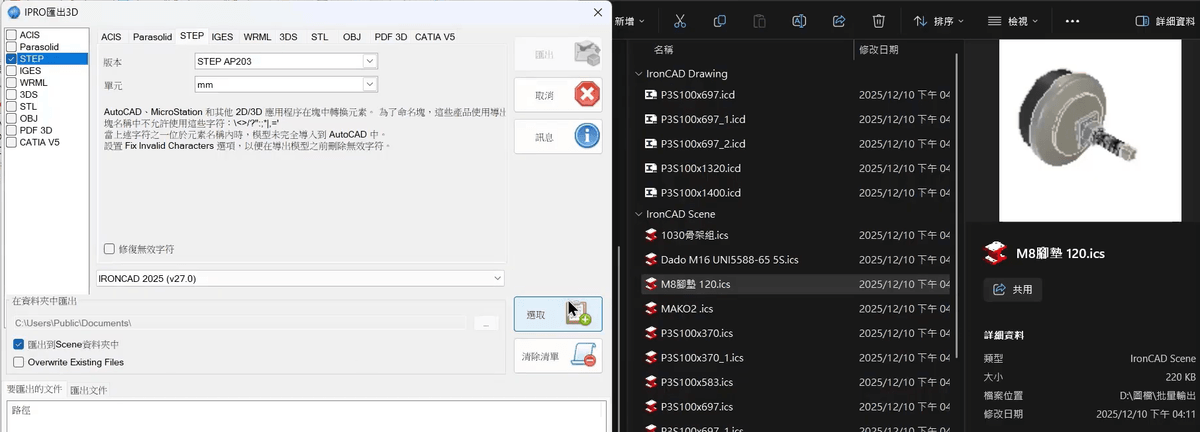
Task: Check the STL format checkbox
Action: pos(11,106)
